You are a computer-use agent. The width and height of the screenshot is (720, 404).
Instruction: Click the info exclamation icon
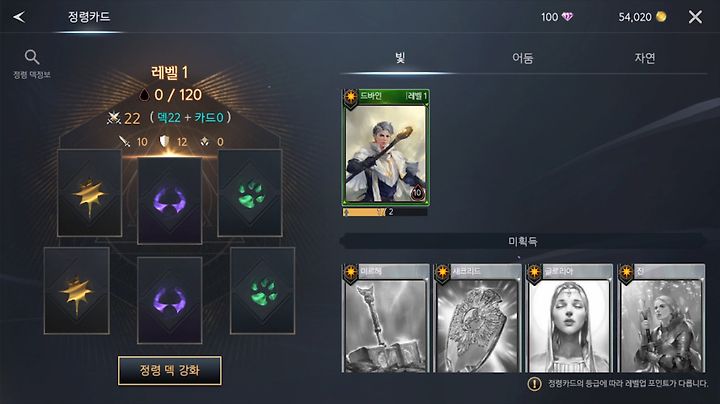(534, 384)
